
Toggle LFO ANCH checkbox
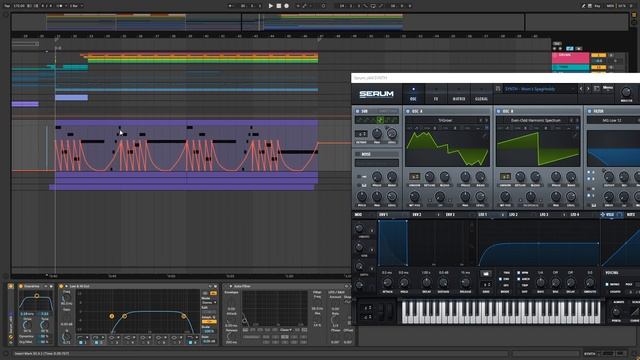tap(519, 279)
